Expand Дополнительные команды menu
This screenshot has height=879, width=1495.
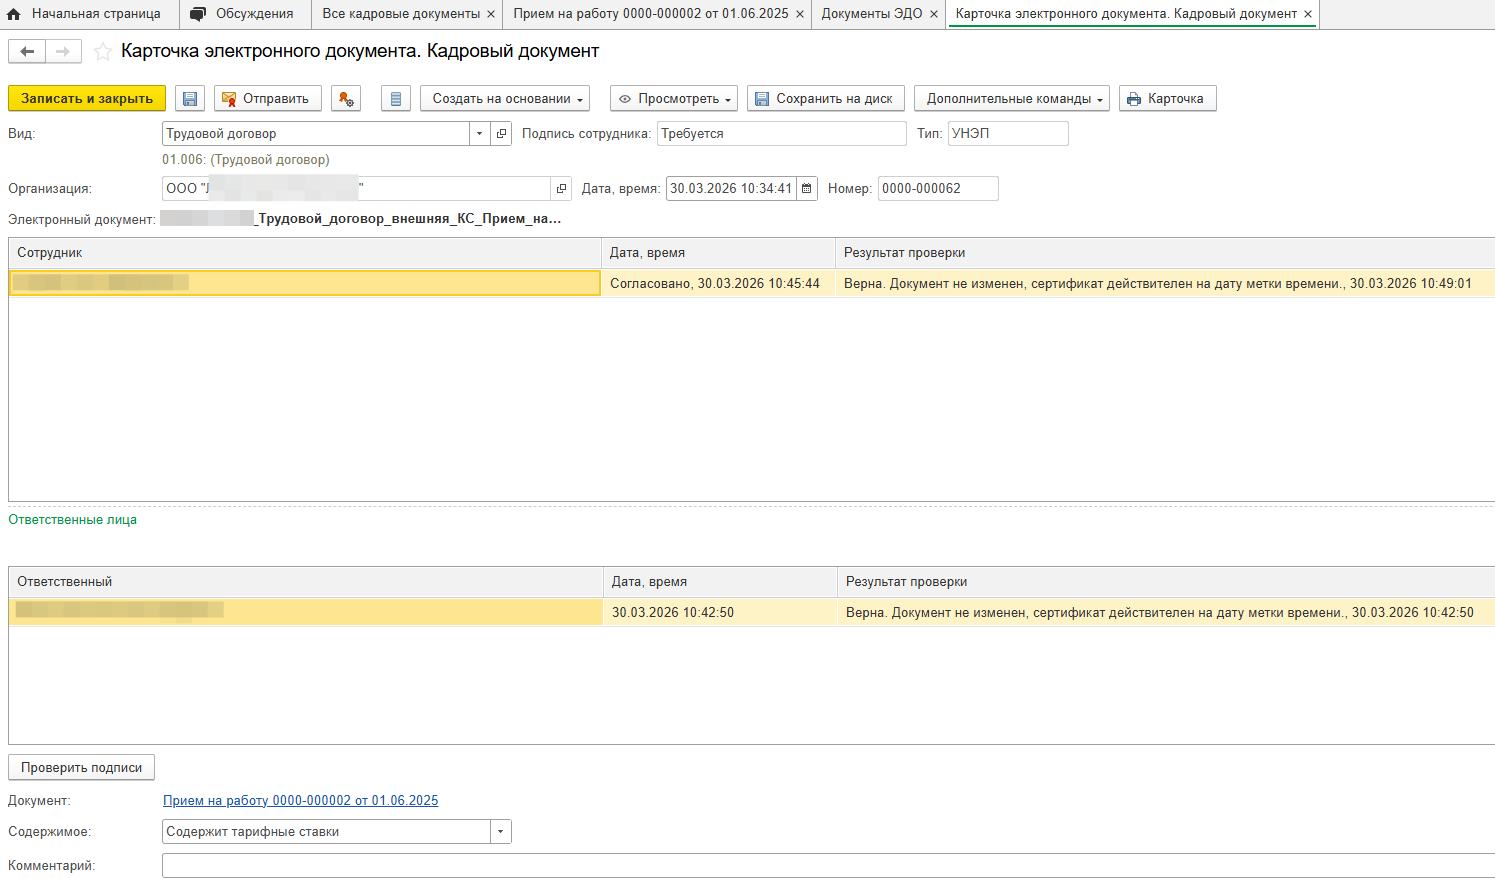click(x=1011, y=99)
